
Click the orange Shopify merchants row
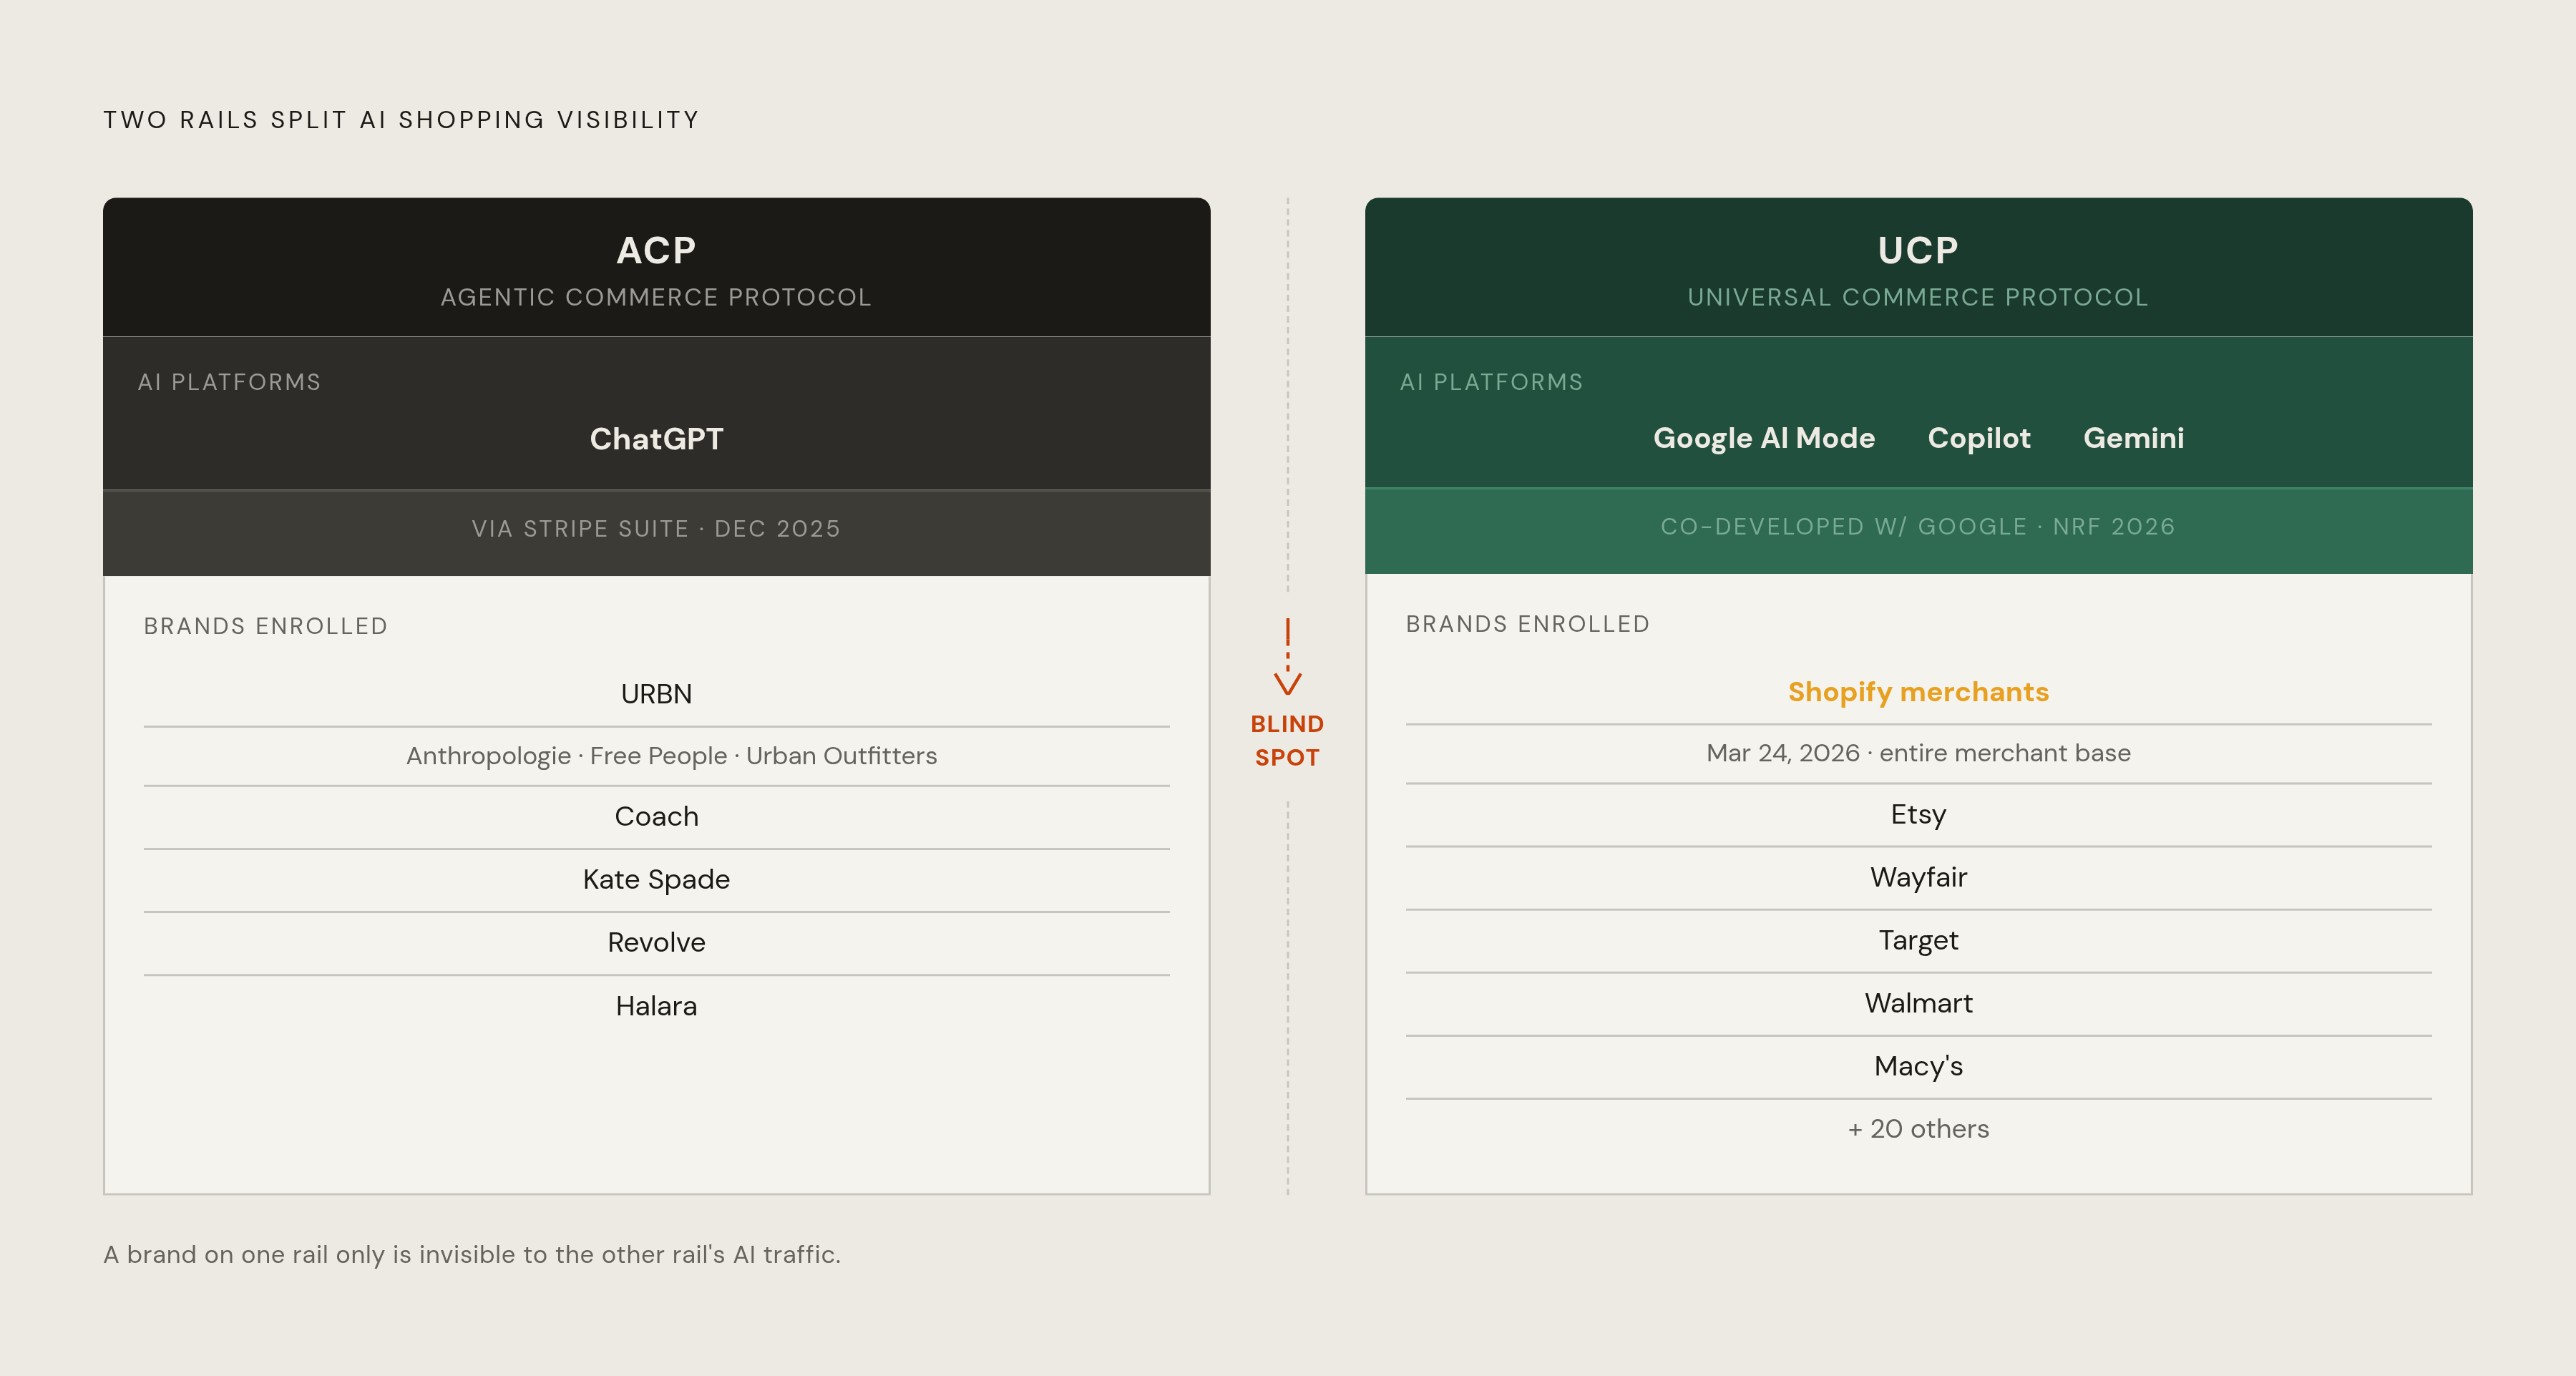1918,692
